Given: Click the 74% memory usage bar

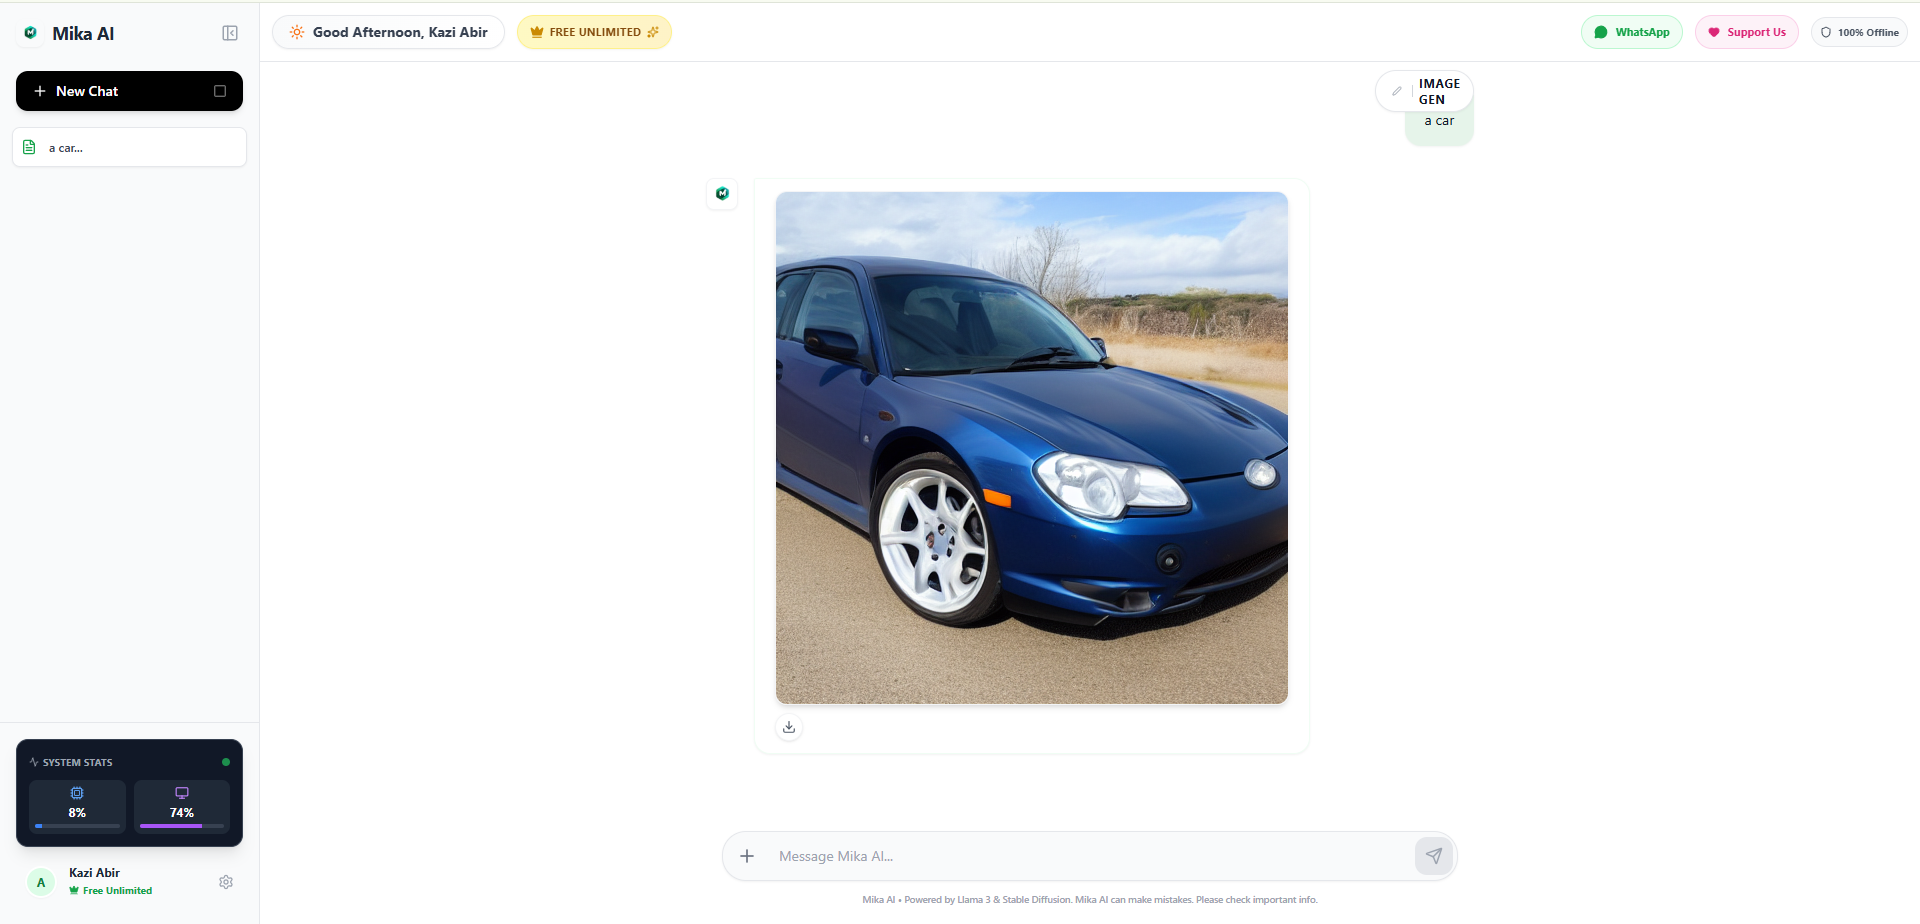Looking at the screenshot, I should (182, 826).
